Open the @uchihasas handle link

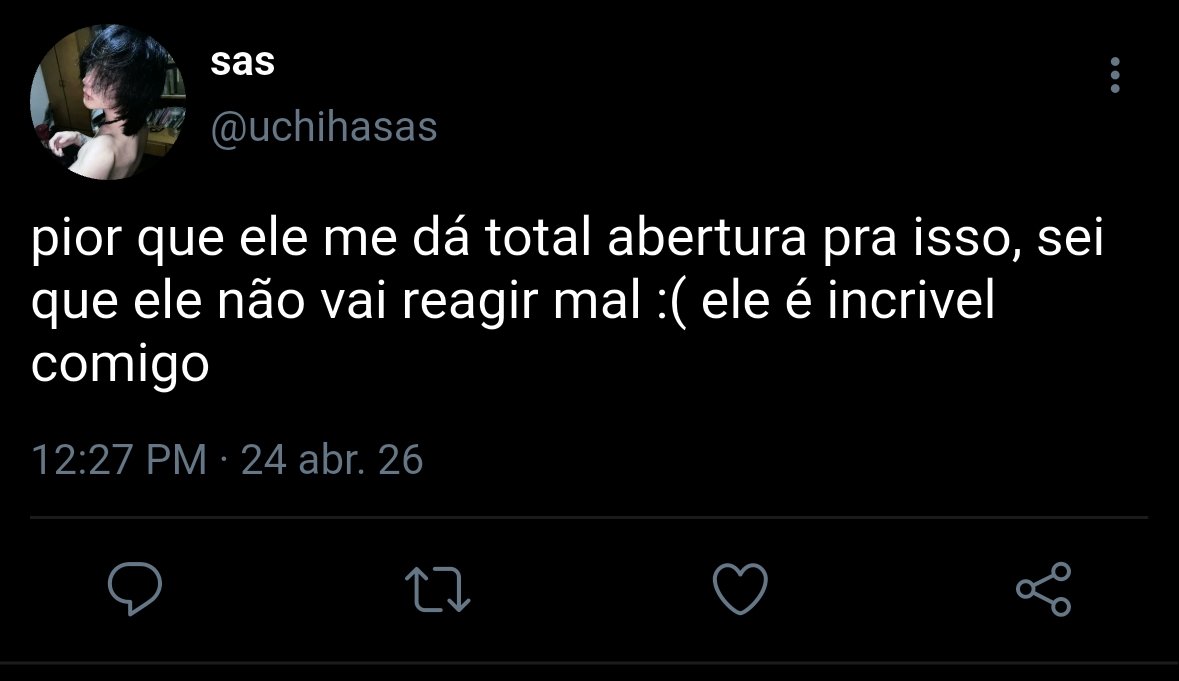point(323,127)
